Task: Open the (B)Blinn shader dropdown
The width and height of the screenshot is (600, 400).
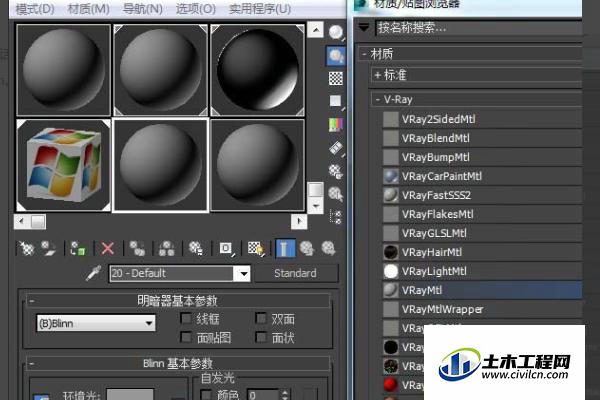Action: coord(96,323)
